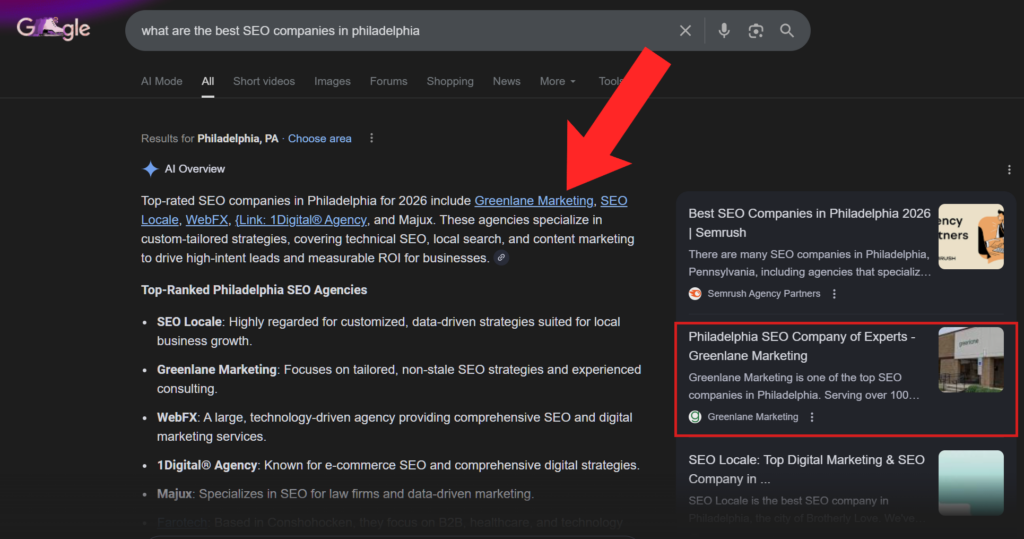Start voice search with microphone icon

tap(724, 31)
